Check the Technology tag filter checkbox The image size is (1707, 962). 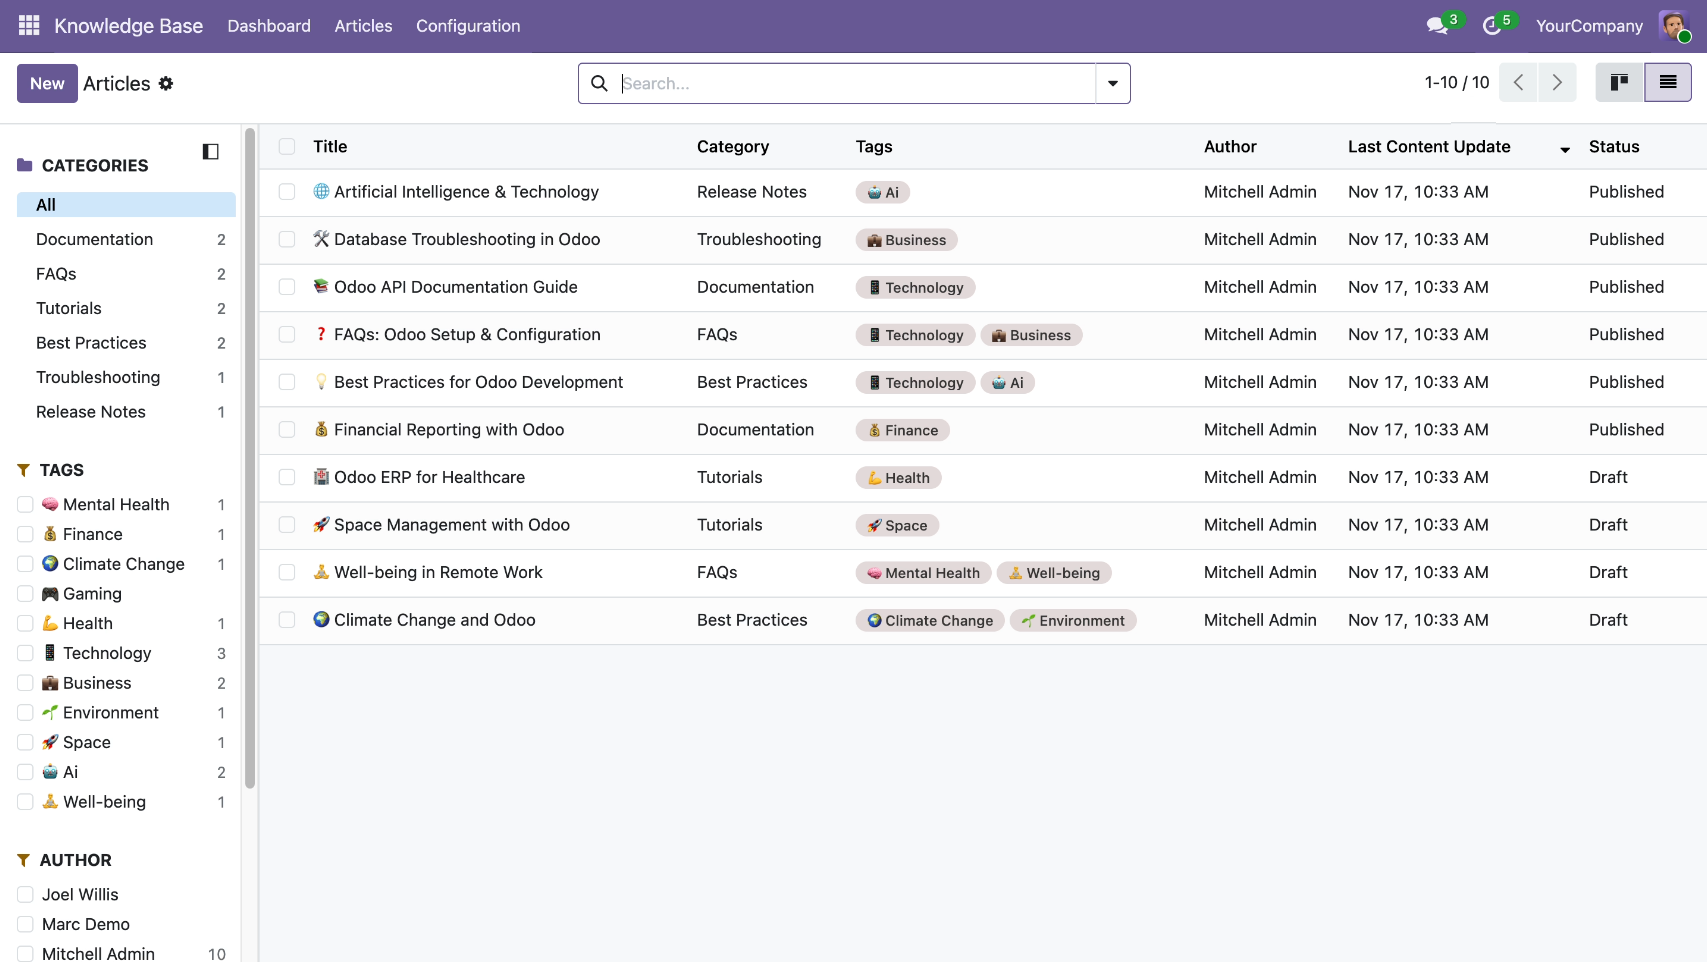pyautogui.click(x=26, y=654)
